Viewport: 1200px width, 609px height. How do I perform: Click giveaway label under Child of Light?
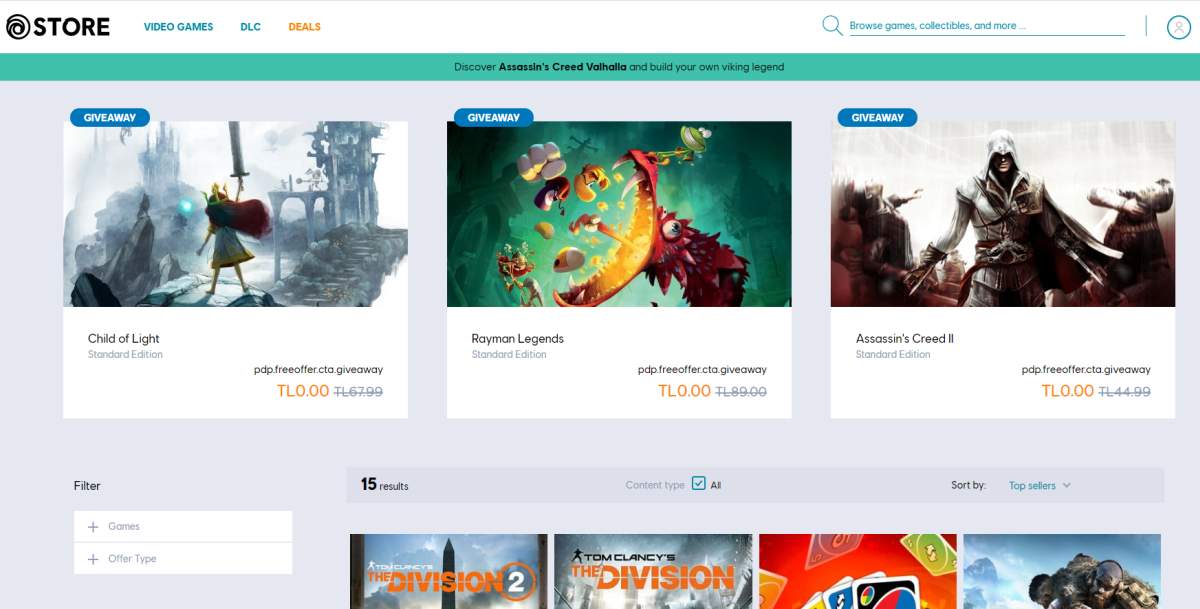(318, 370)
